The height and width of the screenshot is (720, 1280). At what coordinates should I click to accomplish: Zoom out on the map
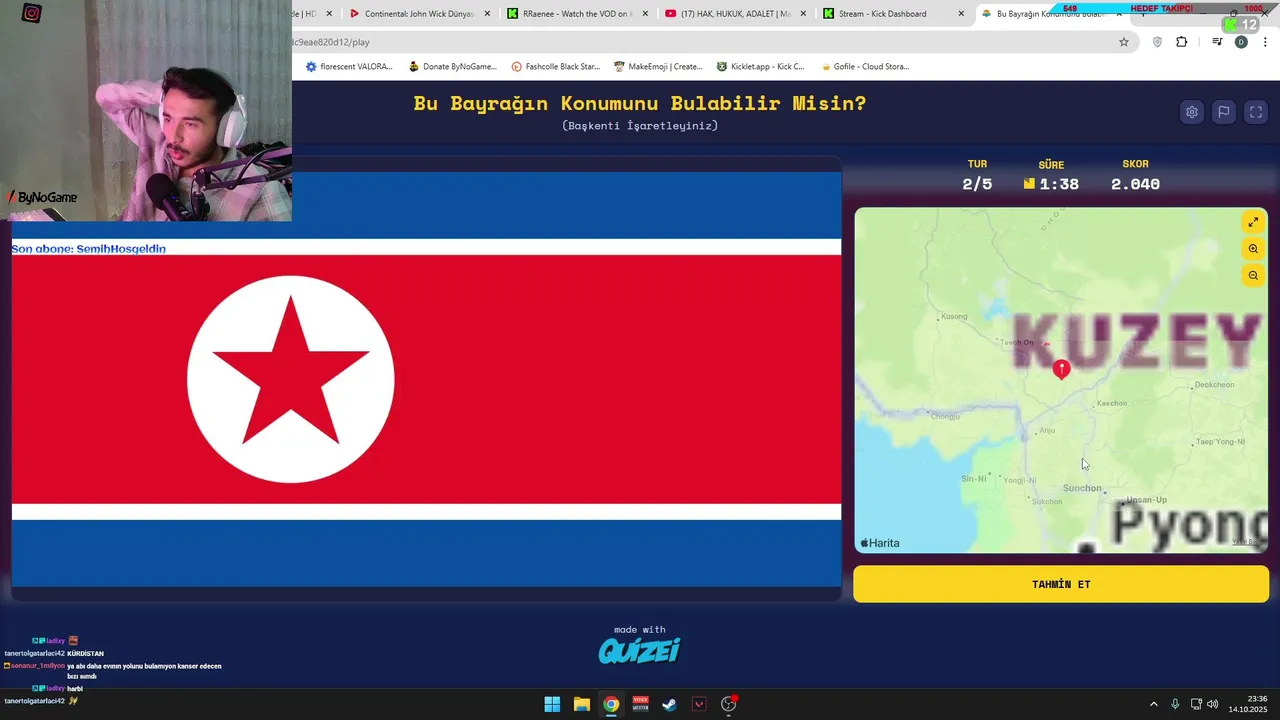tap(1253, 276)
